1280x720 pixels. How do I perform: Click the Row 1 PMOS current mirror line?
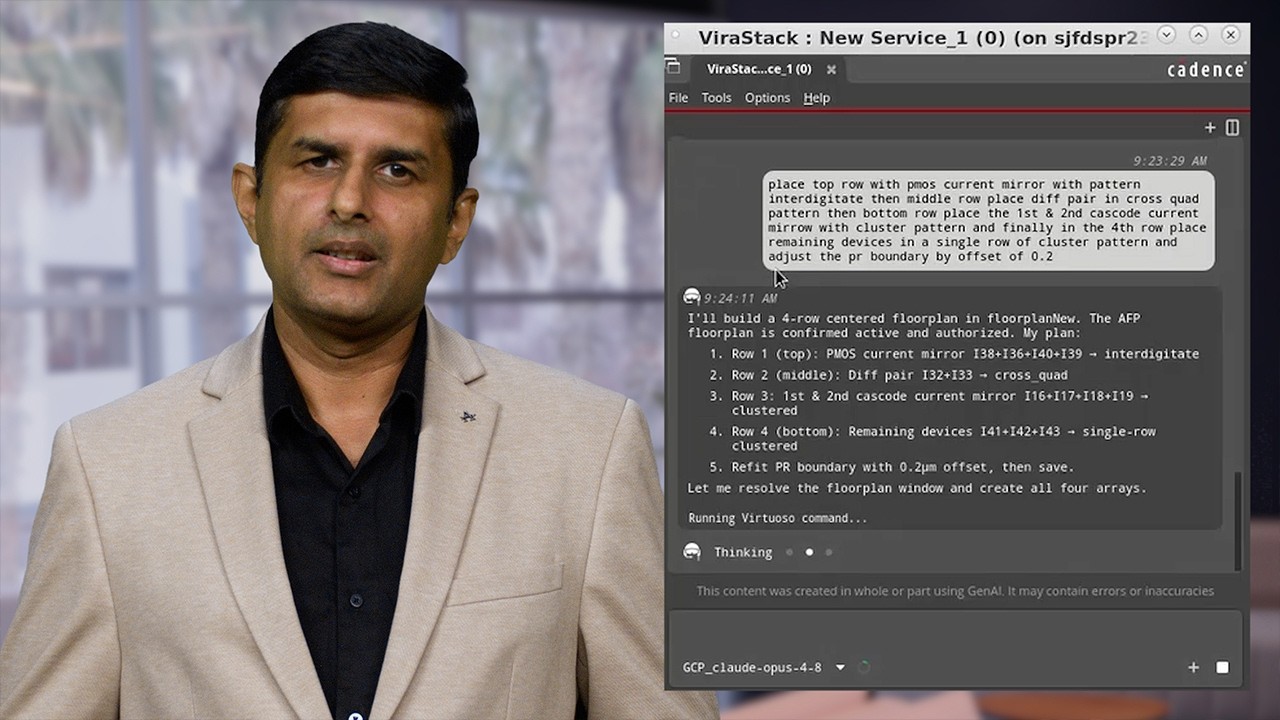tap(954, 354)
